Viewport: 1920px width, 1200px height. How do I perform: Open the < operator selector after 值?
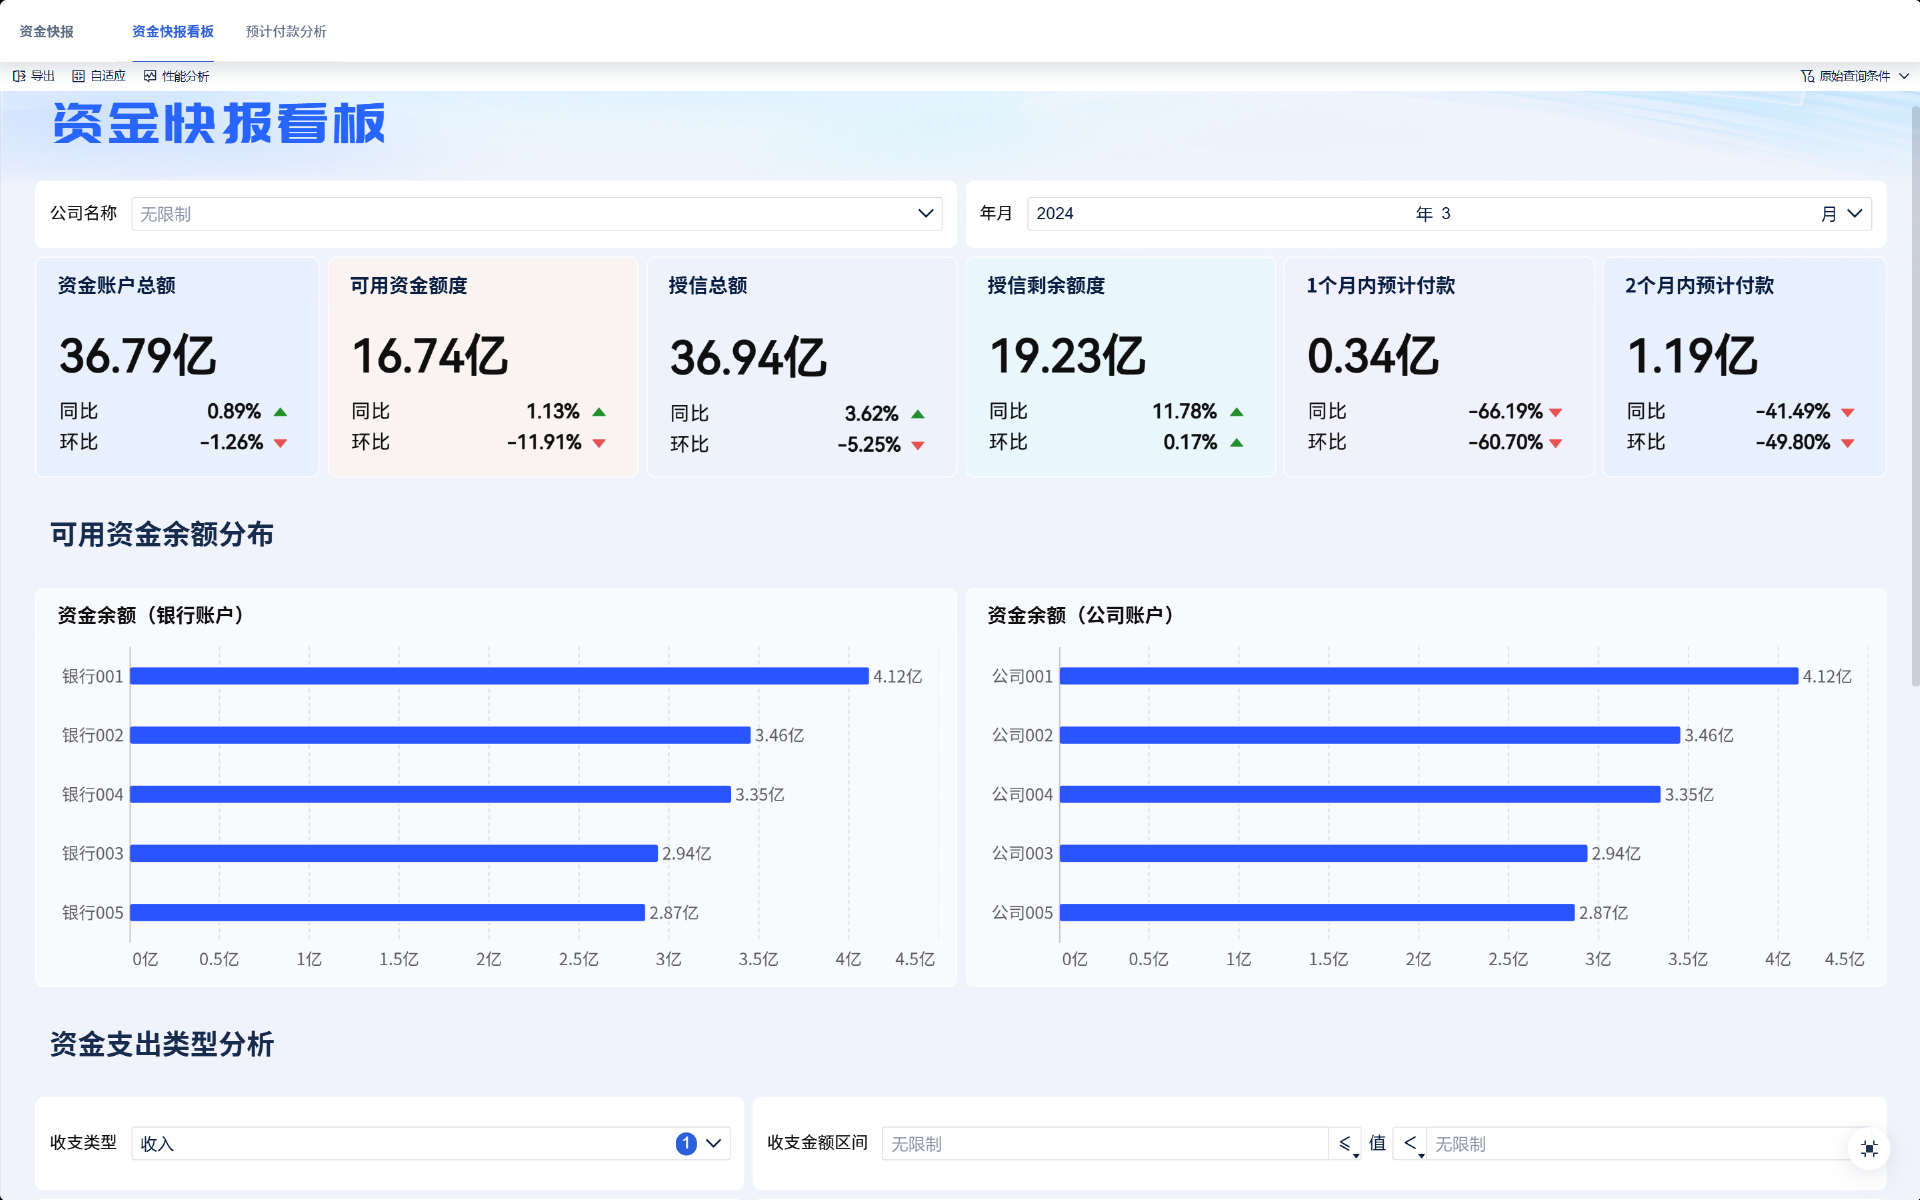[1411, 1143]
